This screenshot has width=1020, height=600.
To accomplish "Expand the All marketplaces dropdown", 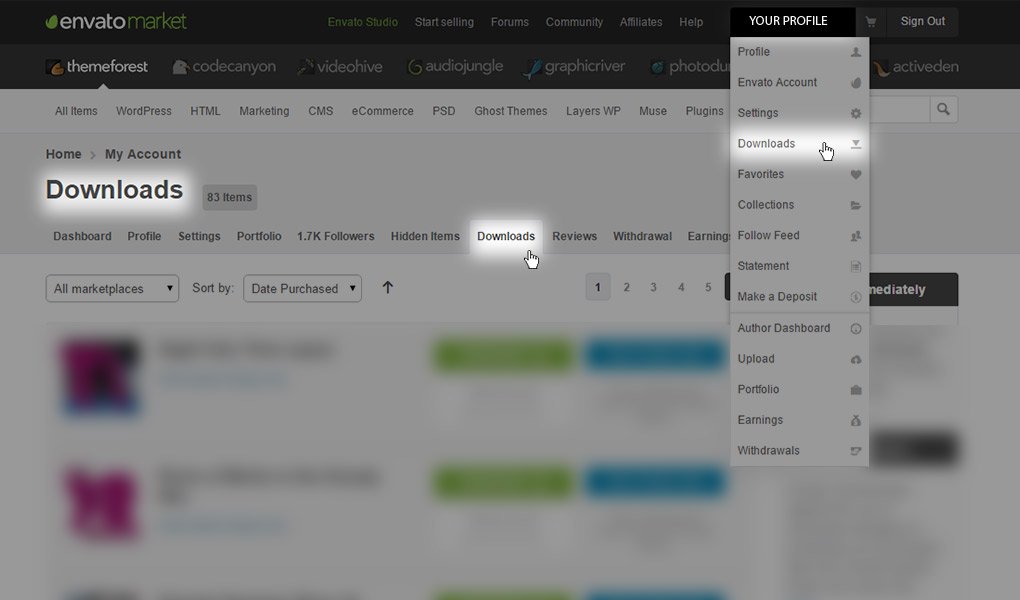I will [x=112, y=289].
